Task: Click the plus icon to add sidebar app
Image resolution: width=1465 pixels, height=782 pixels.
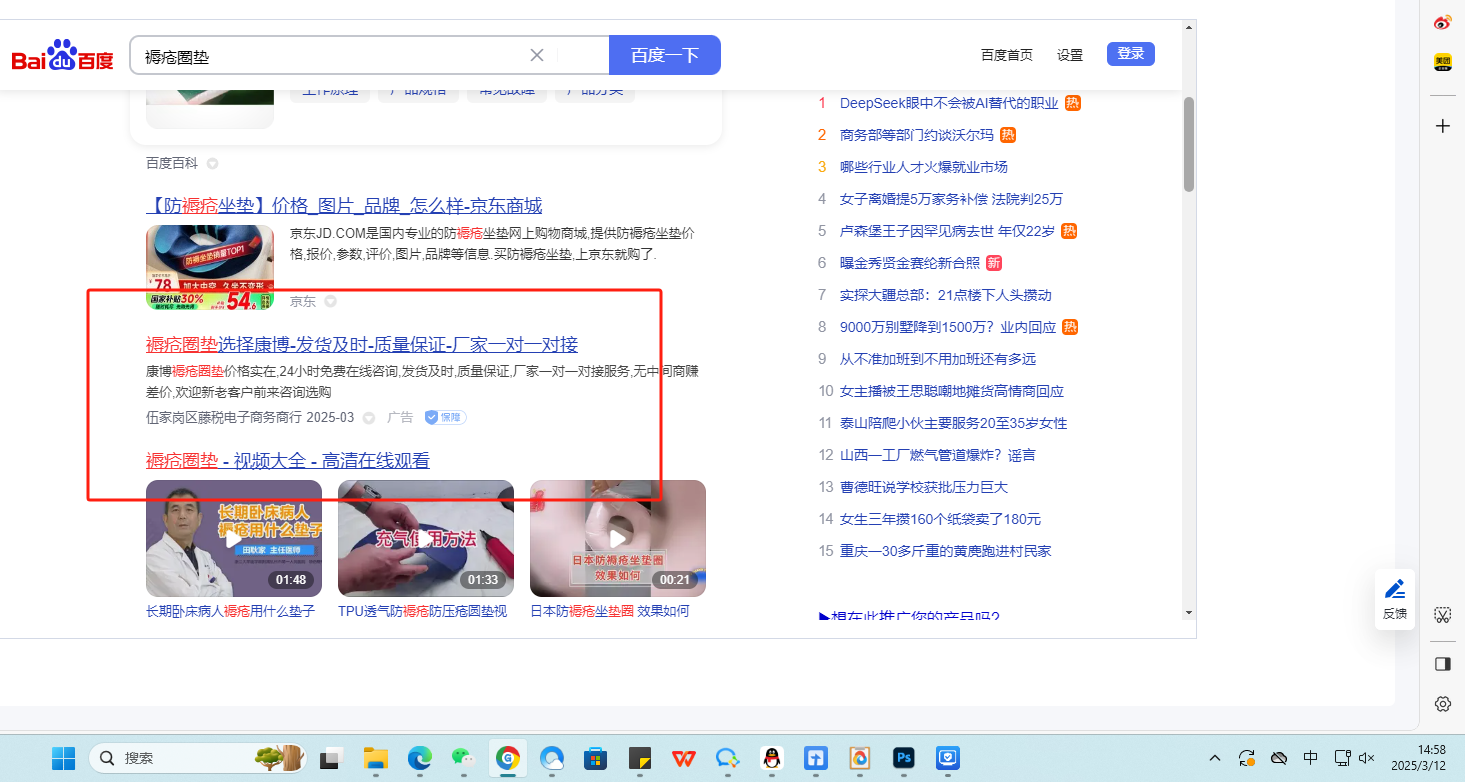Action: coord(1442,126)
